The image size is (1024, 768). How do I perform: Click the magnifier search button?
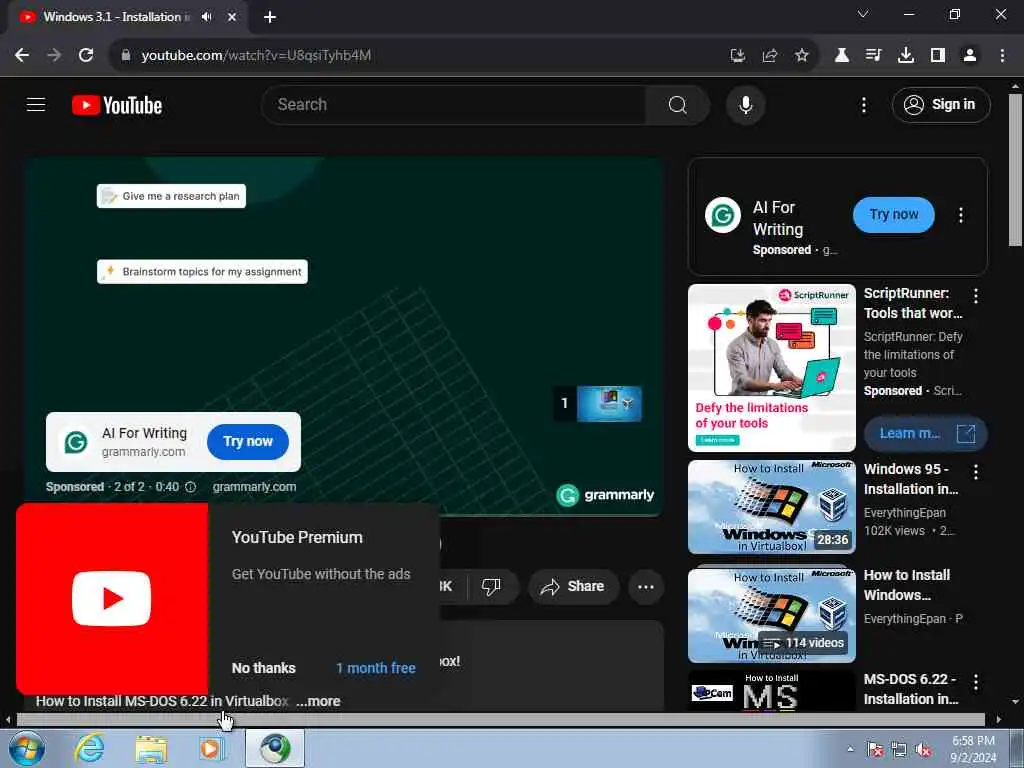click(678, 104)
